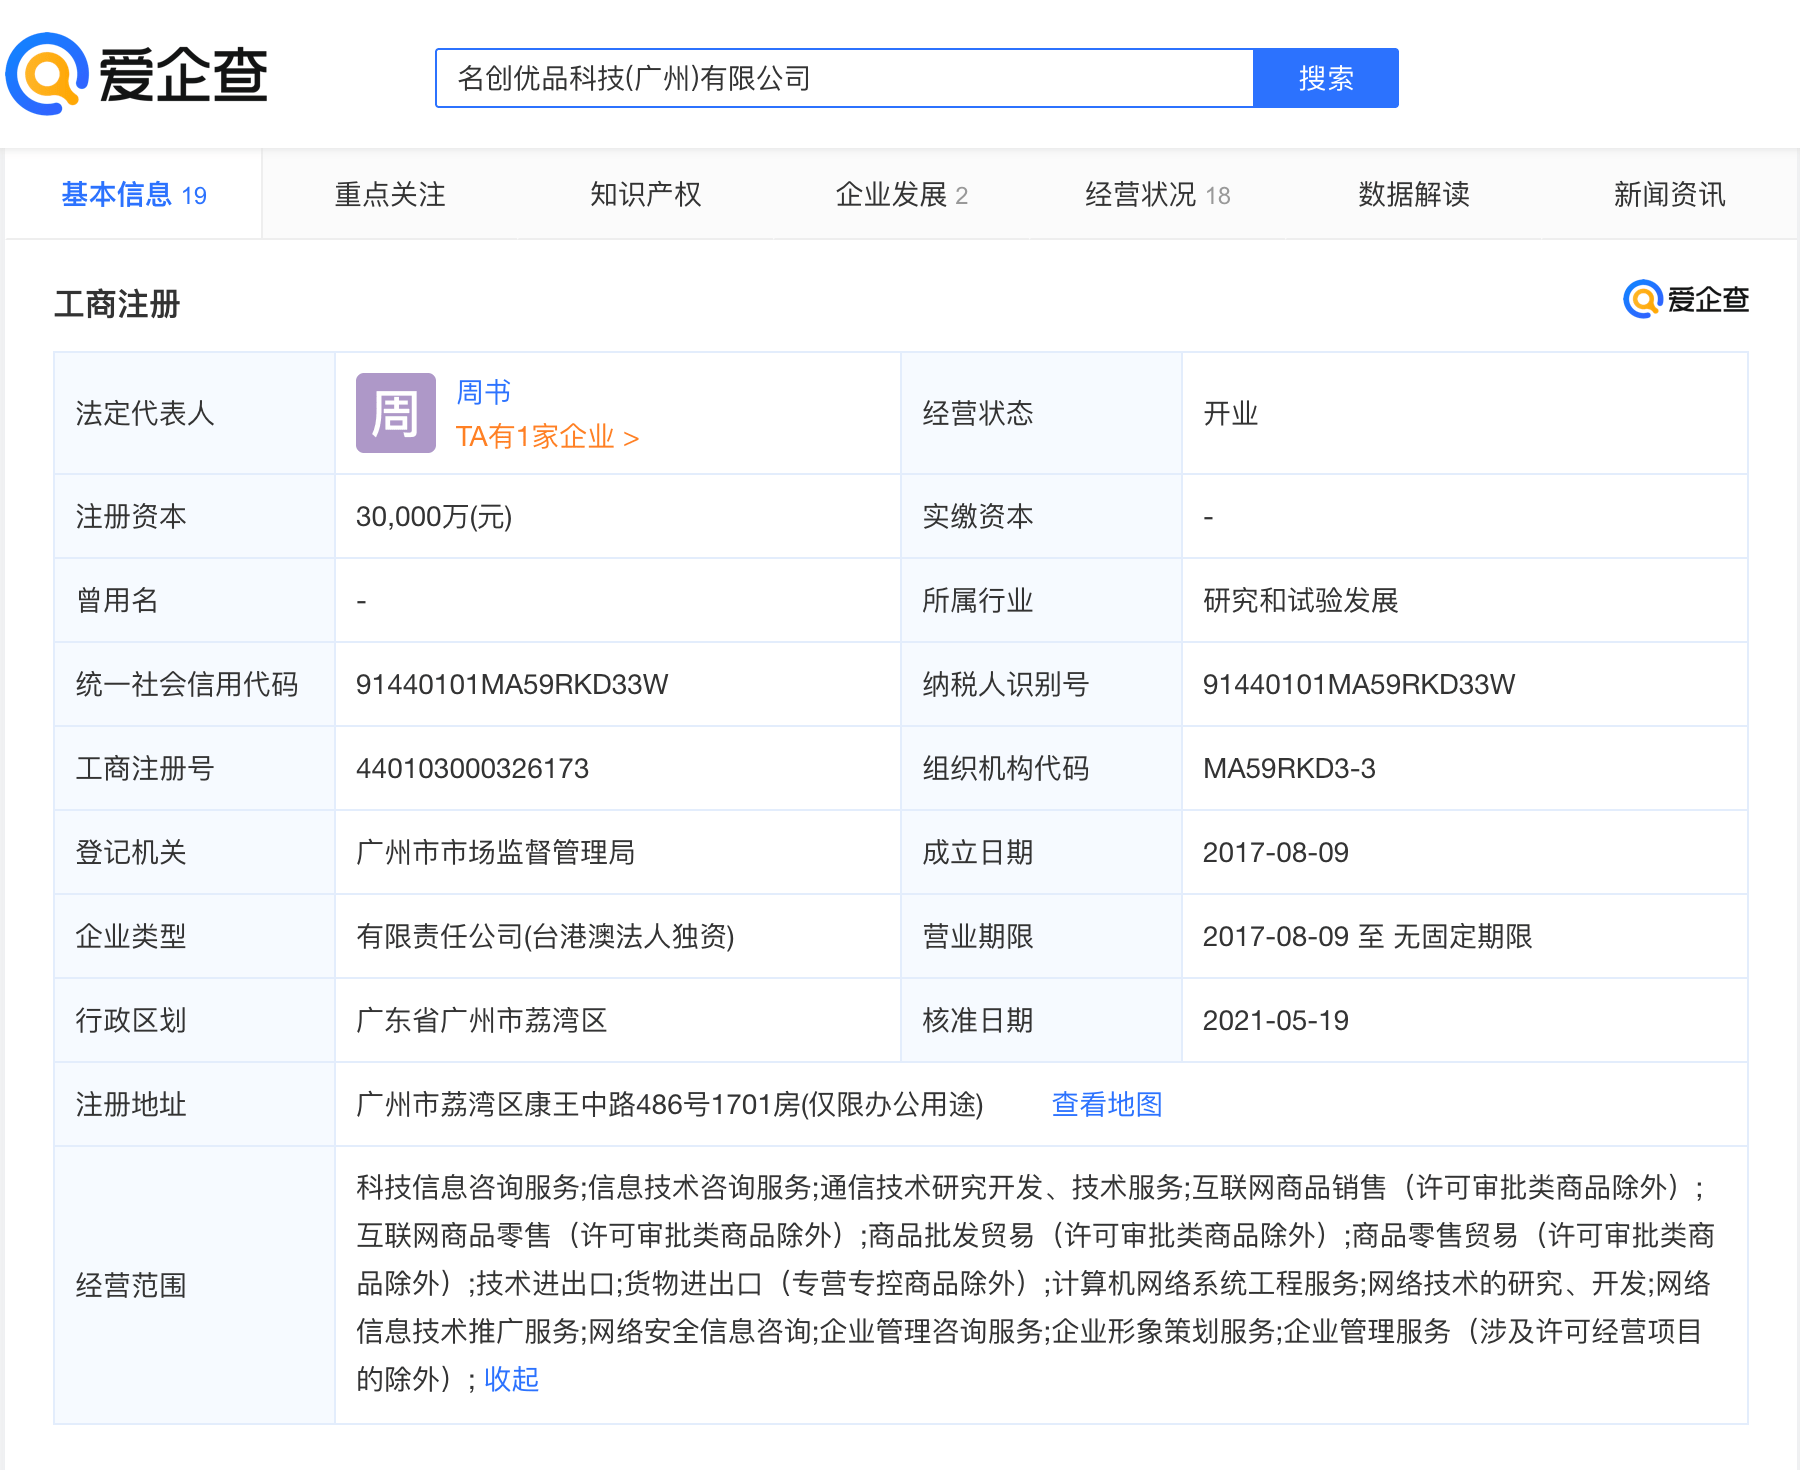This screenshot has width=1800, height=1470.
Task: Click the 搜索 button
Action: tap(1326, 78)
